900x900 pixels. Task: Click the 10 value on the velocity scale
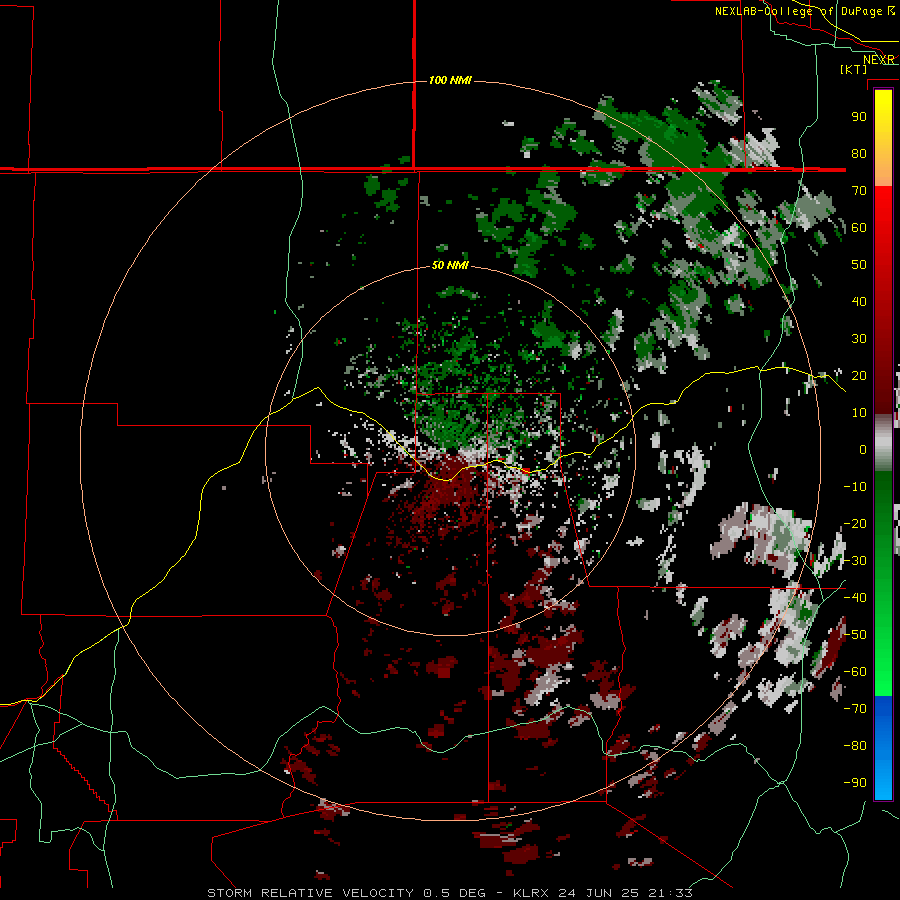coord(859,413)
